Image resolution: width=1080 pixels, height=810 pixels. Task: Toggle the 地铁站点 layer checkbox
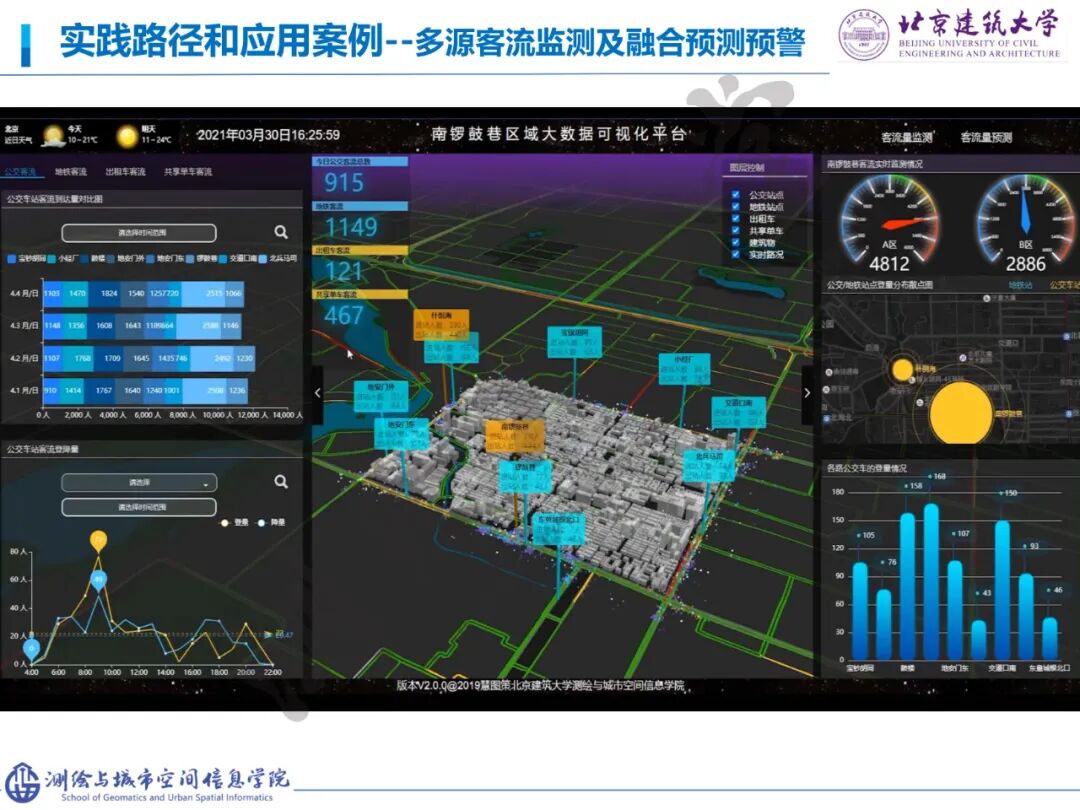736,207
